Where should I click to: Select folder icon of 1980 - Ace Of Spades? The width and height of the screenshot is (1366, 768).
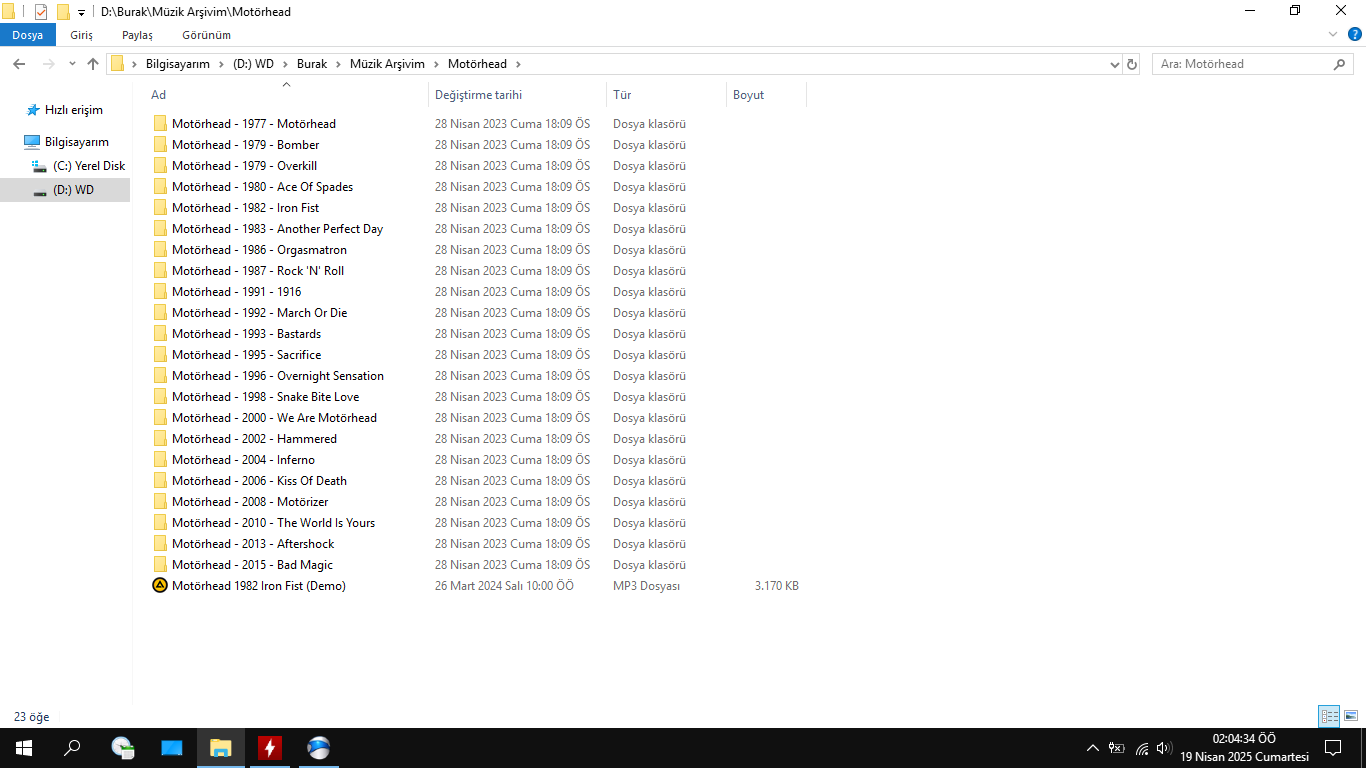160,187
